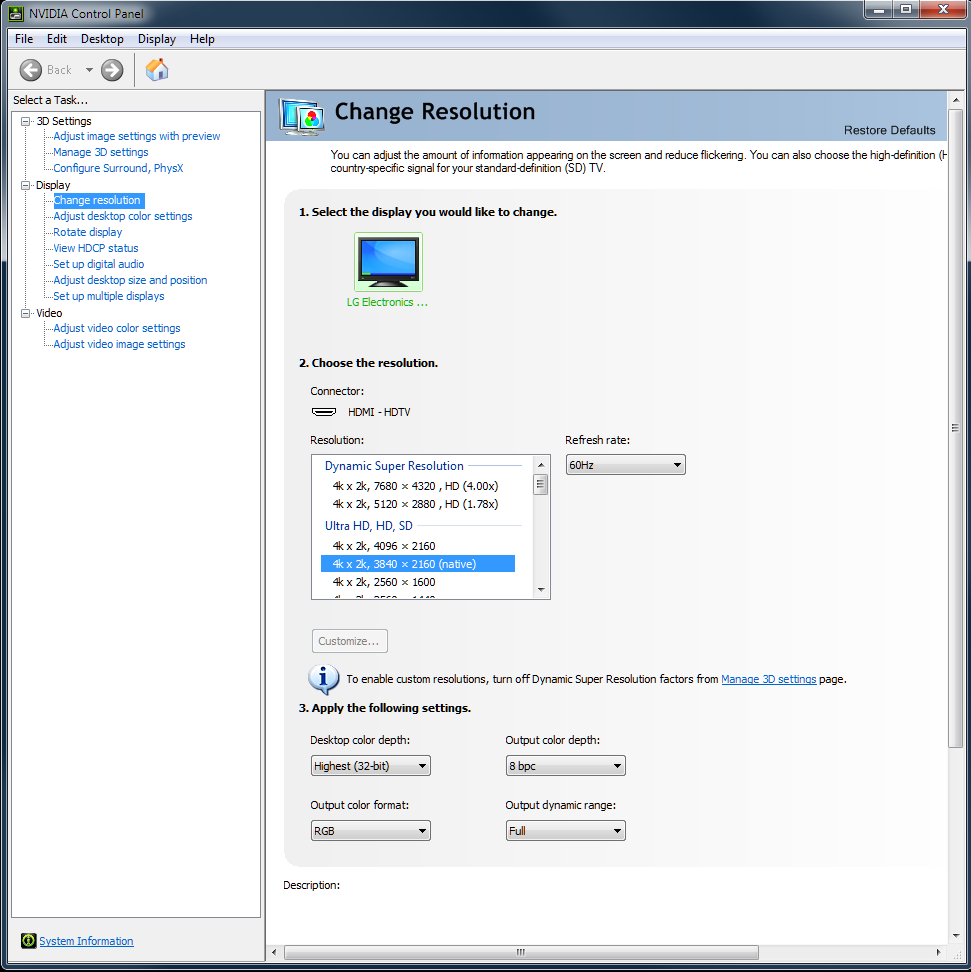Click the Dynamic Super Resolution group header
Screen dimensions: 971x972
point(394,466)
